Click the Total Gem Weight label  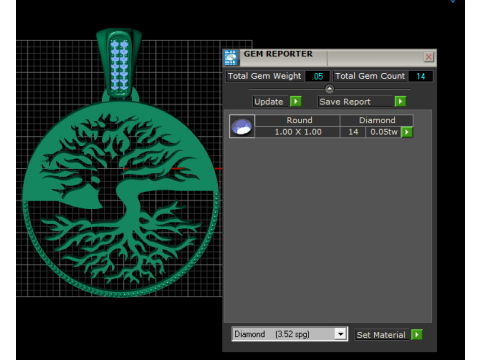[x=265, y=76]
